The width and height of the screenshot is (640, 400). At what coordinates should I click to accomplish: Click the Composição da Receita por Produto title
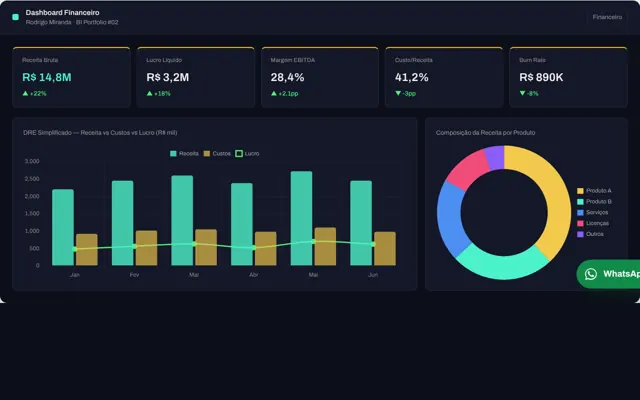485,133
